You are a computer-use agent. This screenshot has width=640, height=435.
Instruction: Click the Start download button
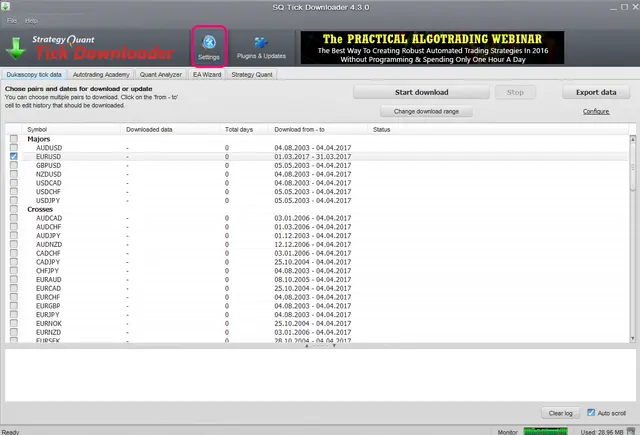[x=421, y=92]
